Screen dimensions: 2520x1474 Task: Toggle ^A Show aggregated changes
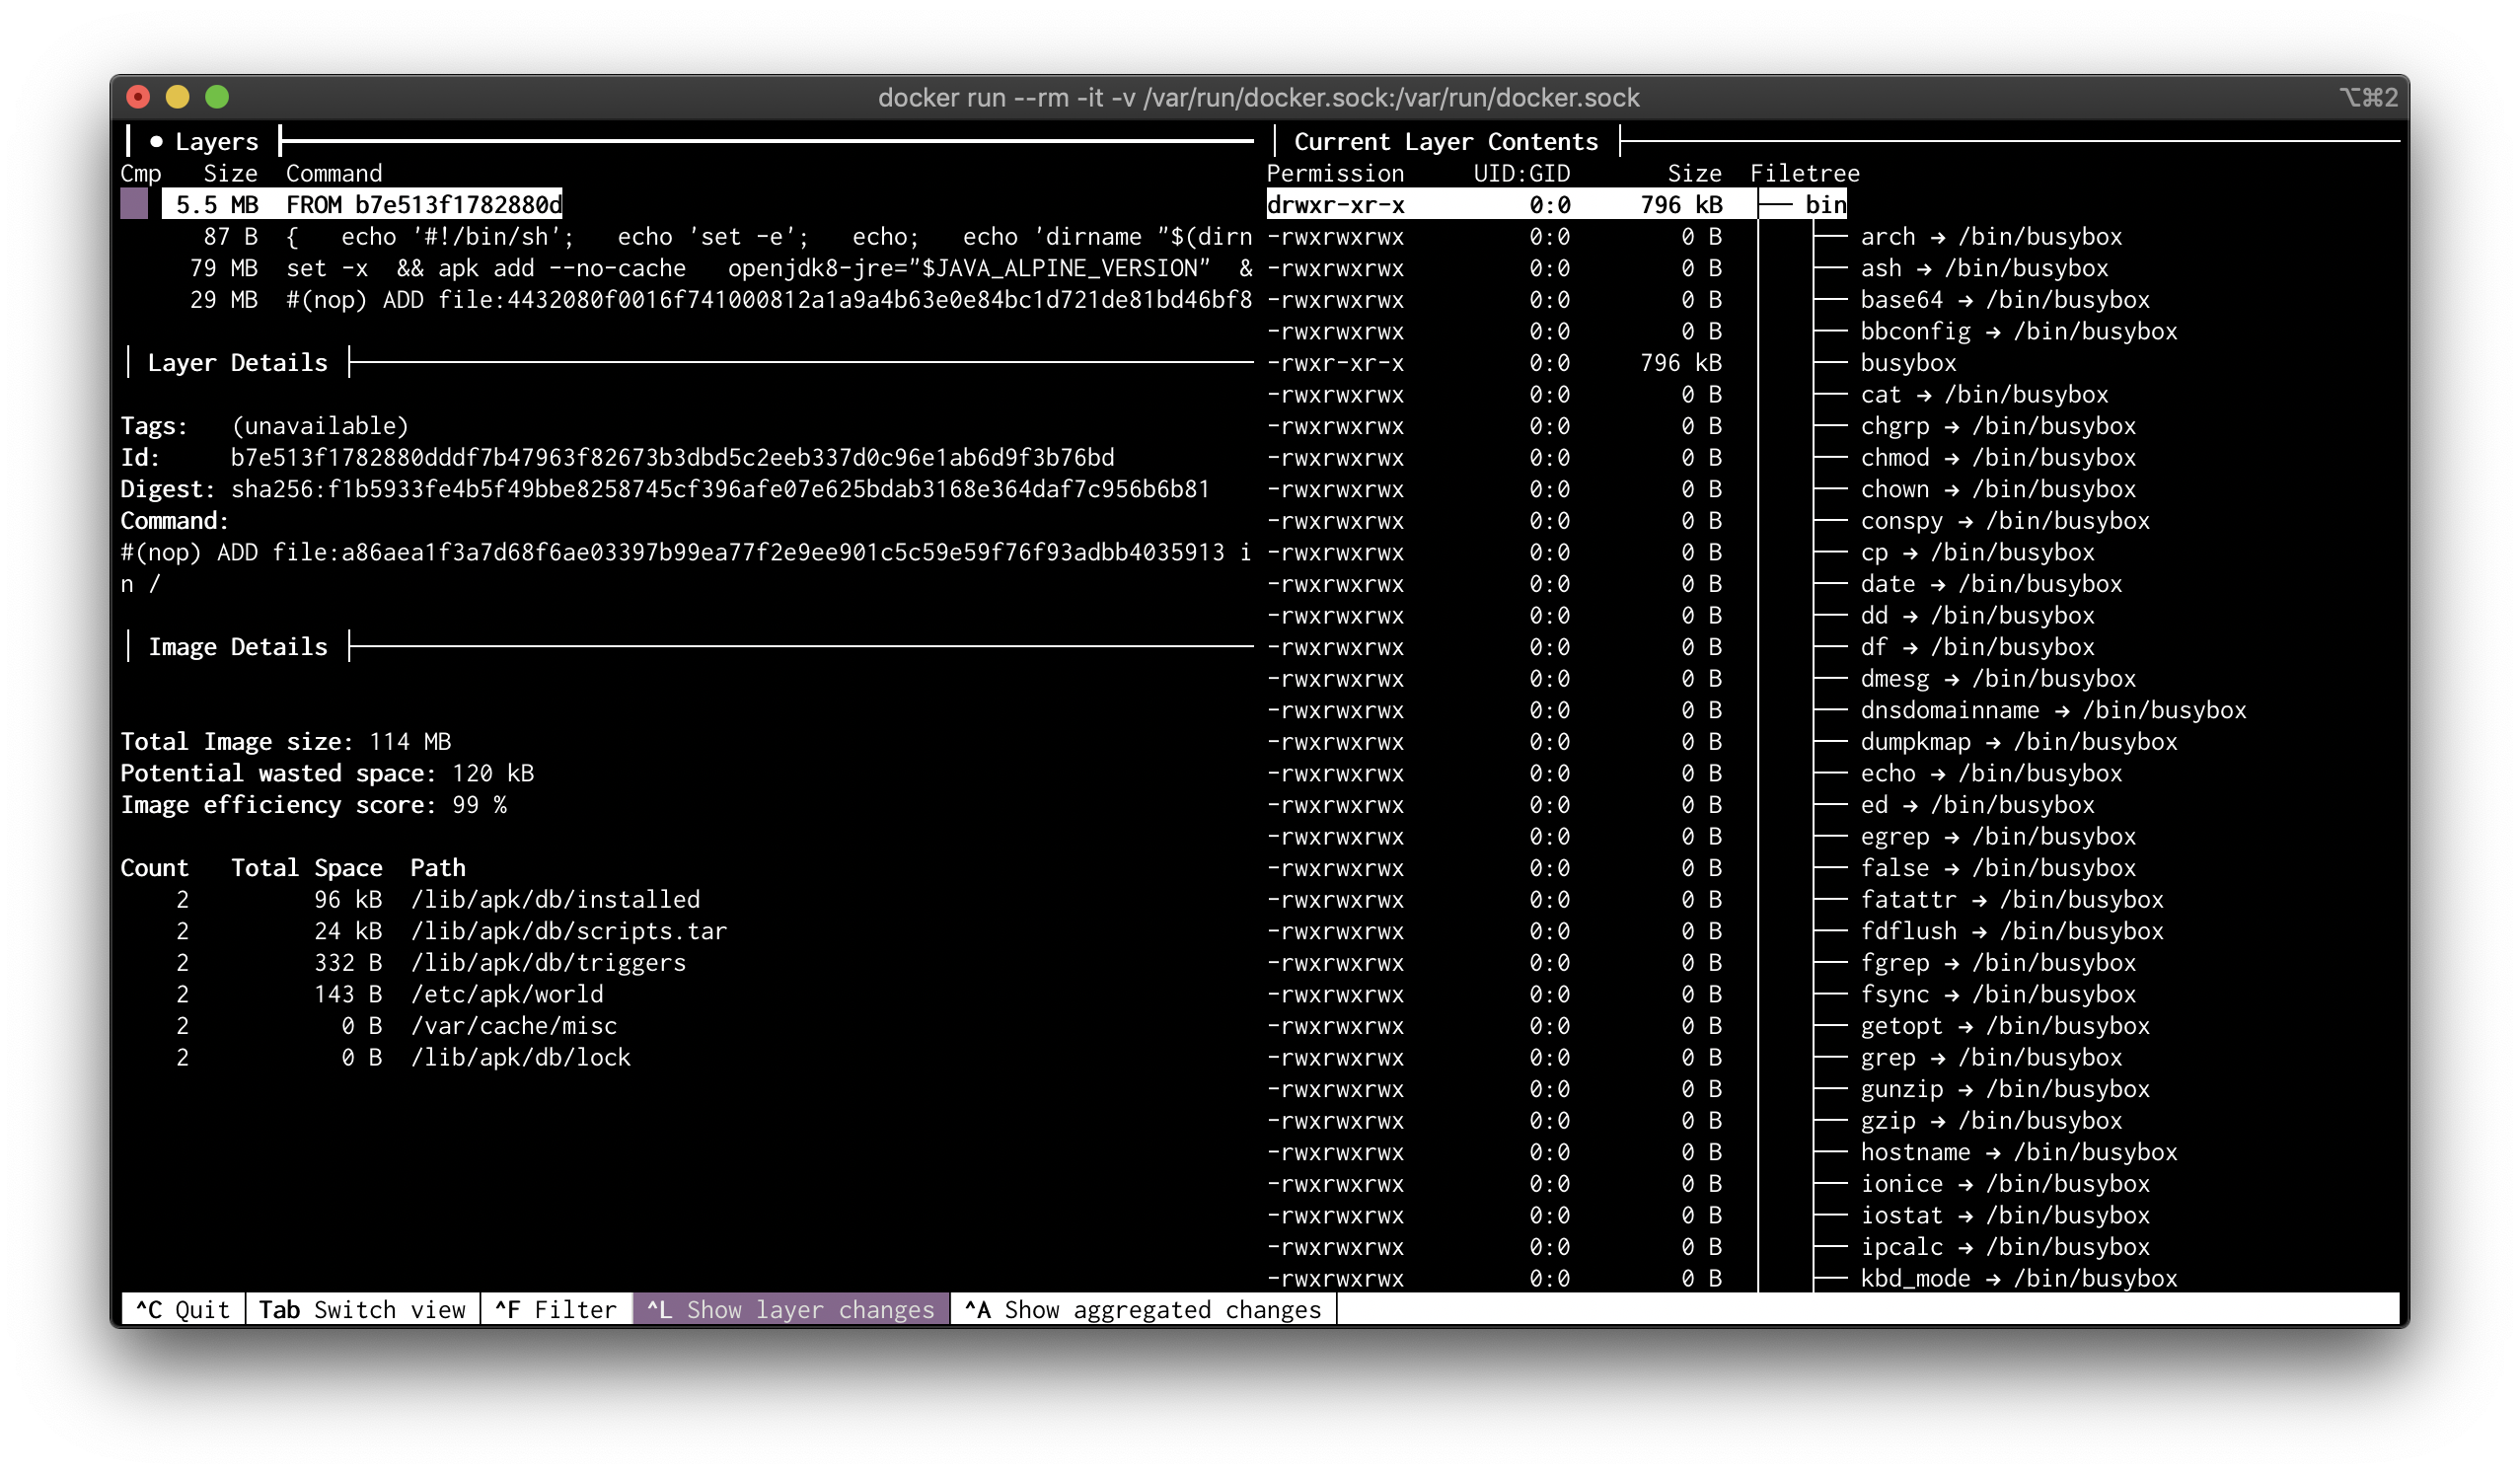[1143, 1310]
